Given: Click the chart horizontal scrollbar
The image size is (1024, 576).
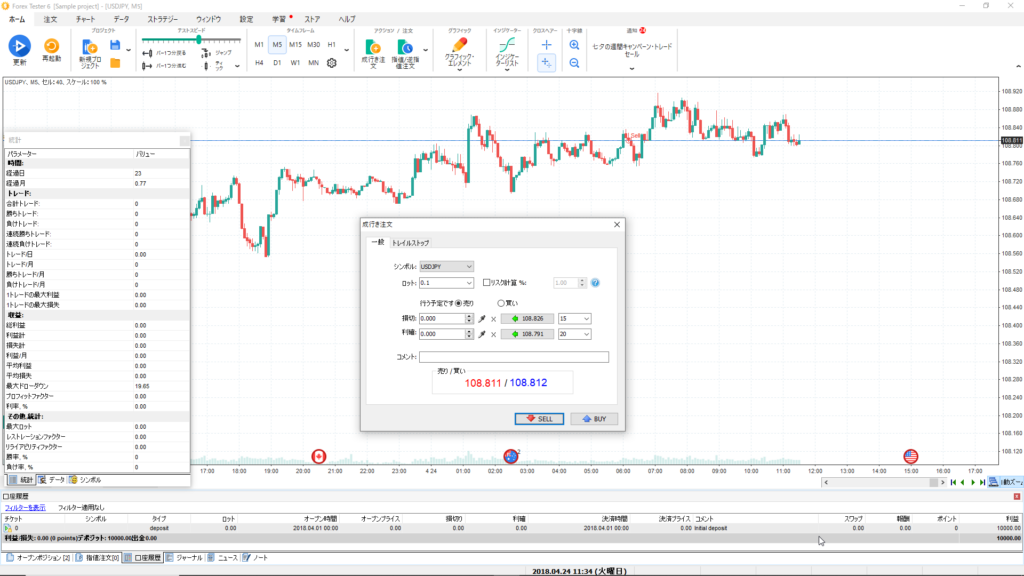Looking at the screenshot, I should pos(884,483).
